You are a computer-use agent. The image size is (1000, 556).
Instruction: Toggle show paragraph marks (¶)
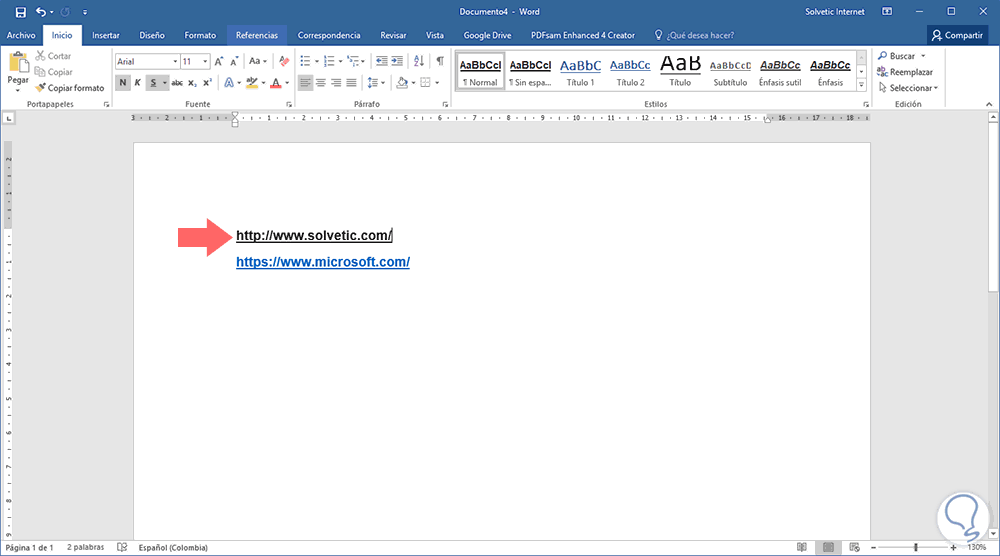439,61
